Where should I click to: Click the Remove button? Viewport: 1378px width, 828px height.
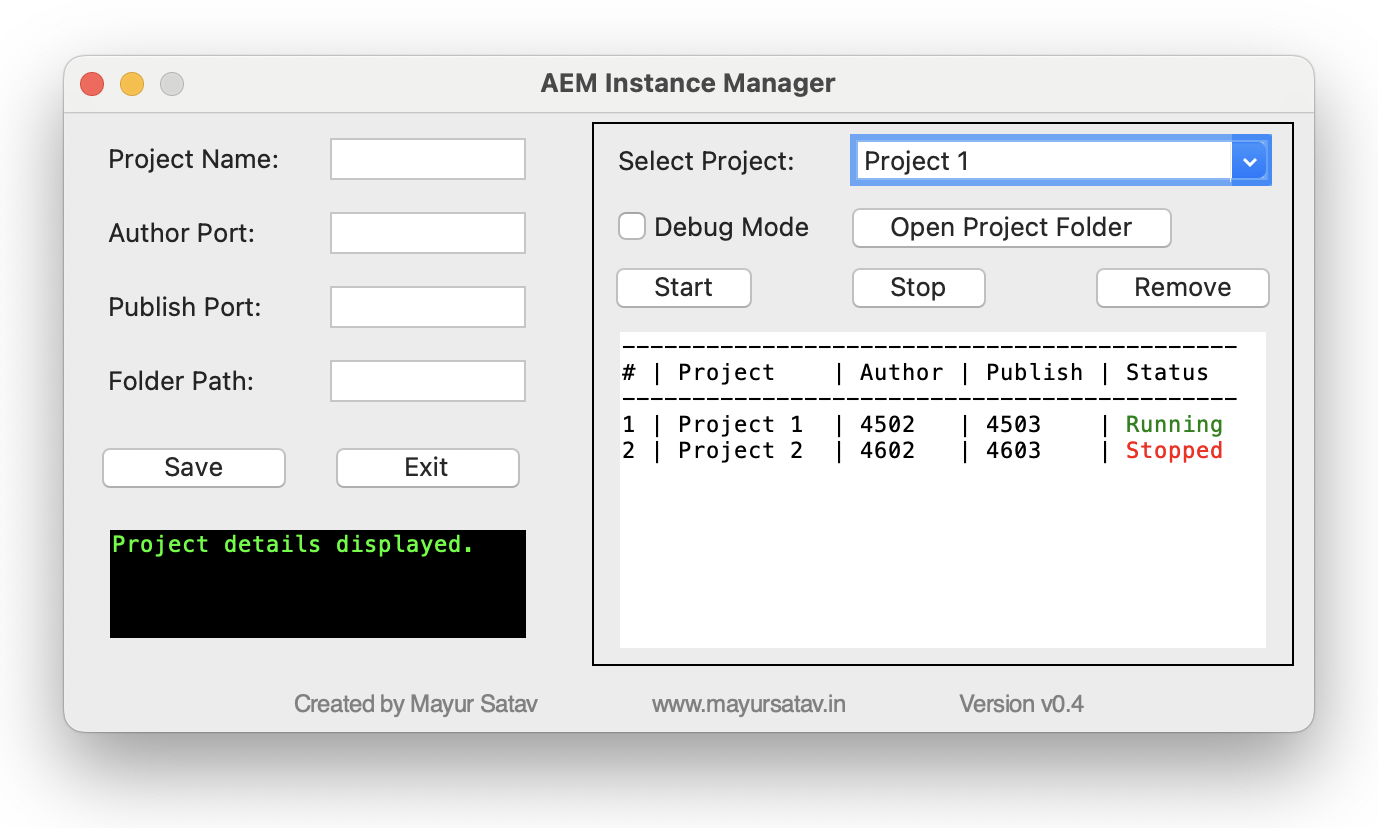point(1182,287)
